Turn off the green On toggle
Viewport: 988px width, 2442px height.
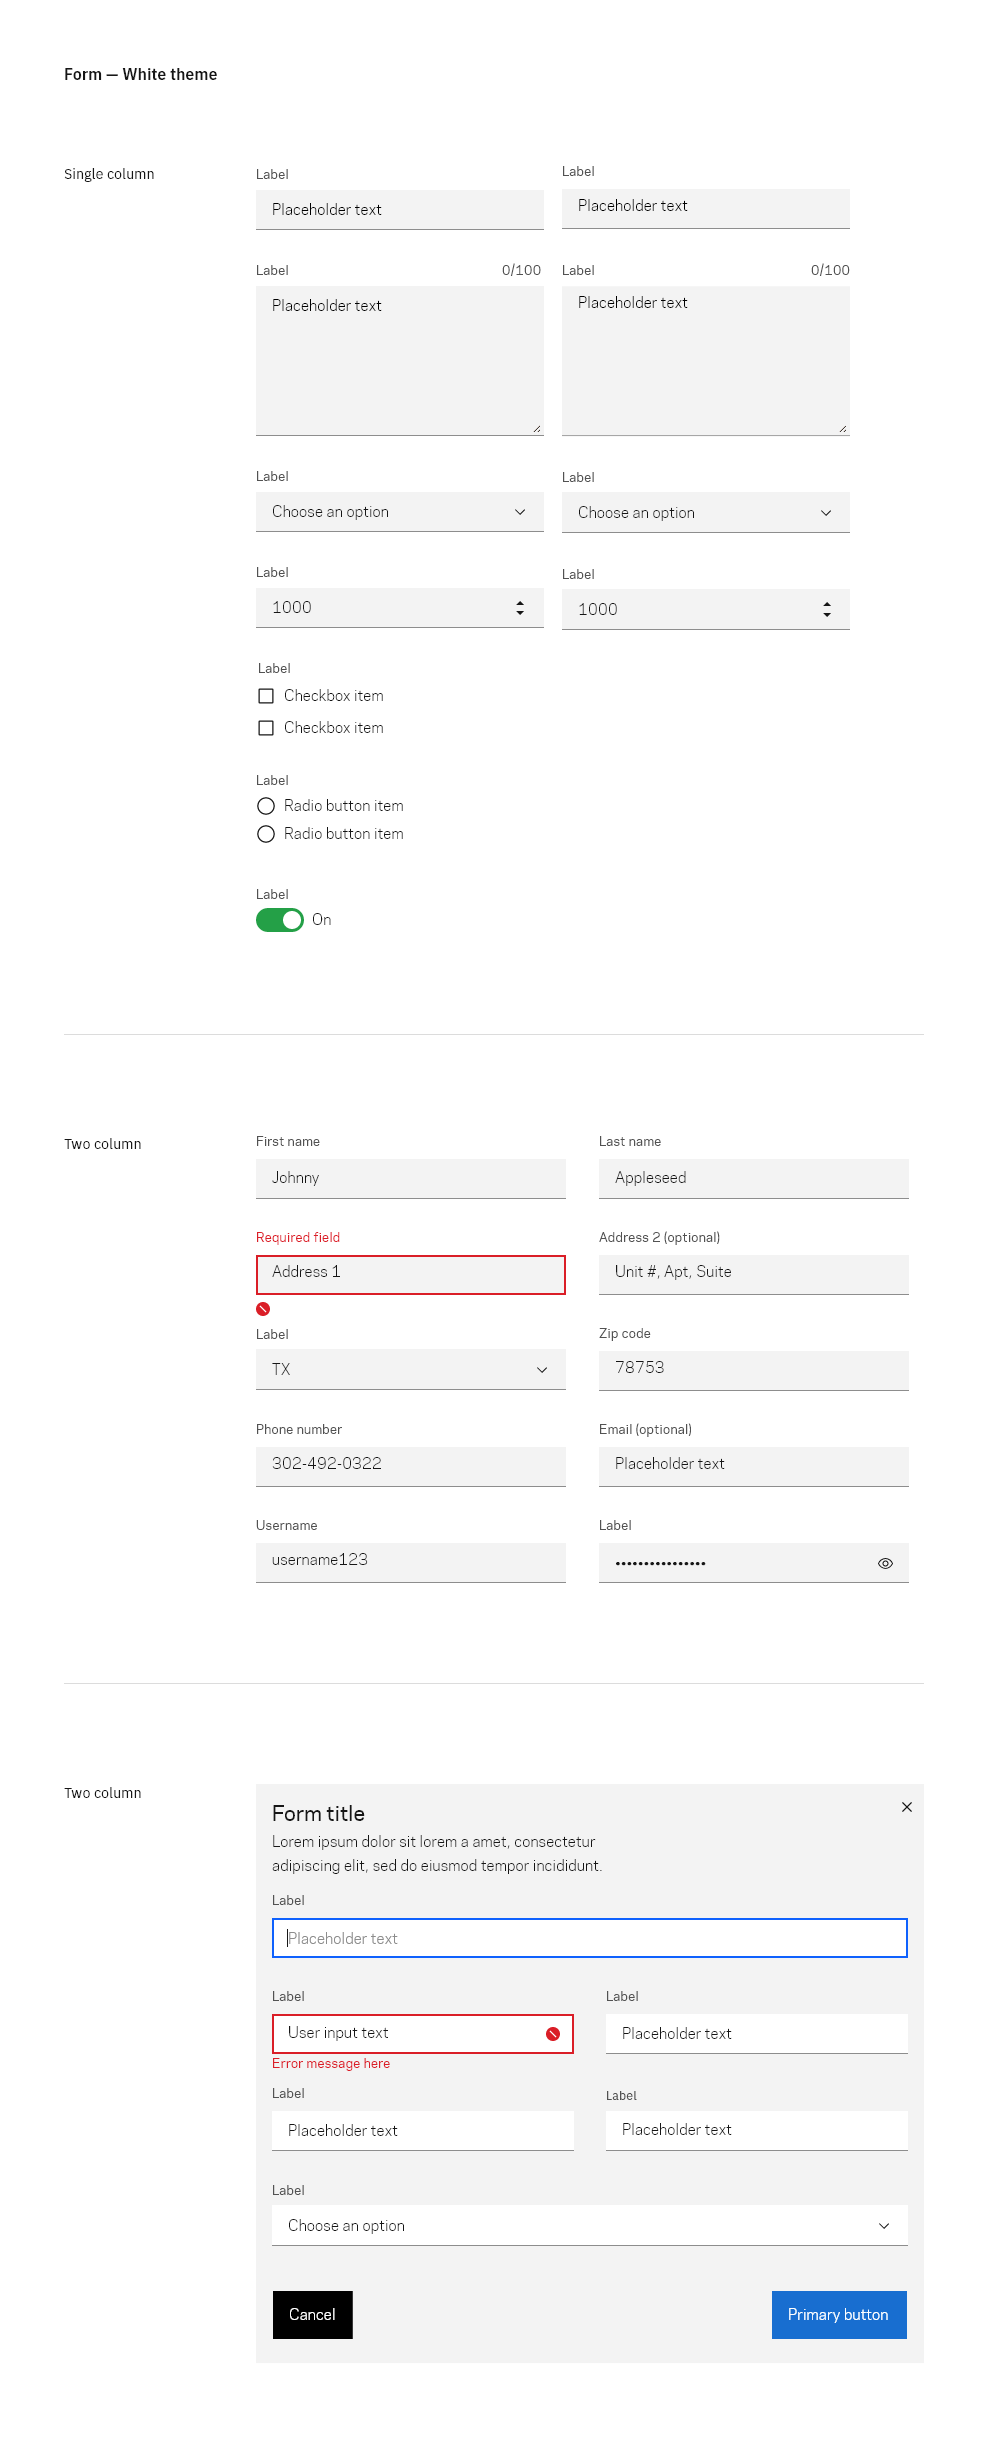pos(280,920)
